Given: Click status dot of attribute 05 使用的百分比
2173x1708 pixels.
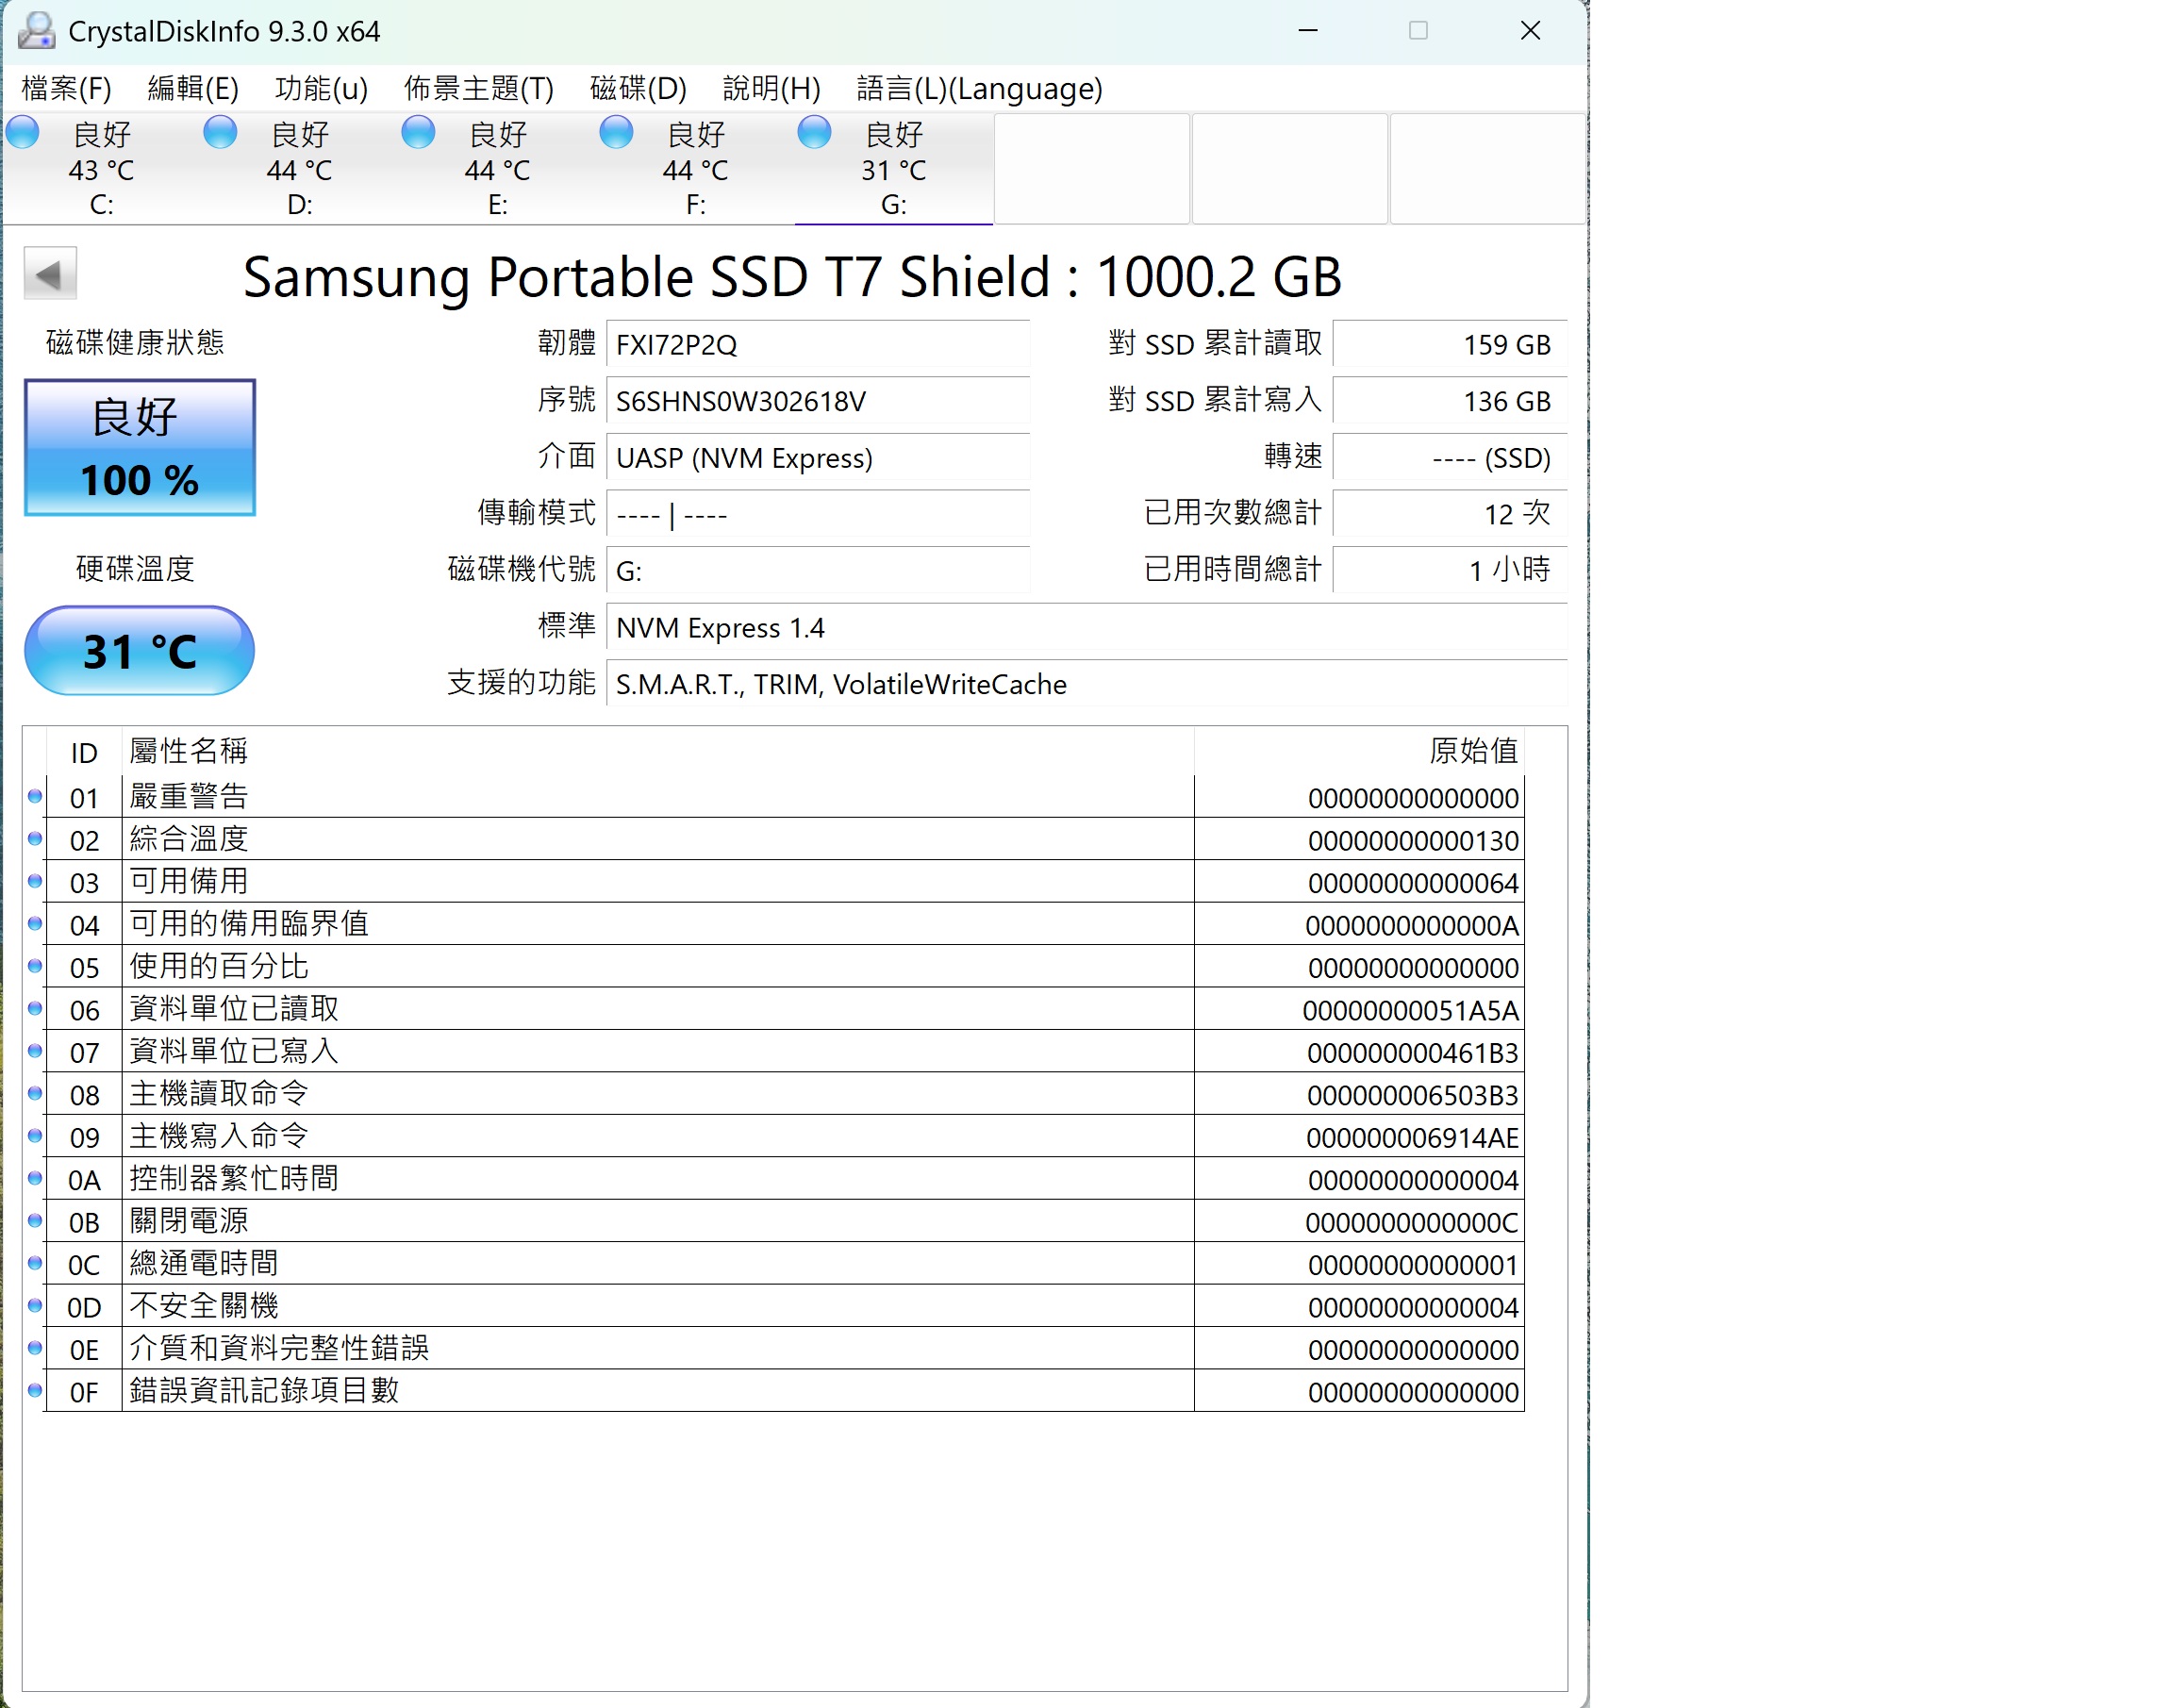Looking at the screenshot, I should (35, 967).
